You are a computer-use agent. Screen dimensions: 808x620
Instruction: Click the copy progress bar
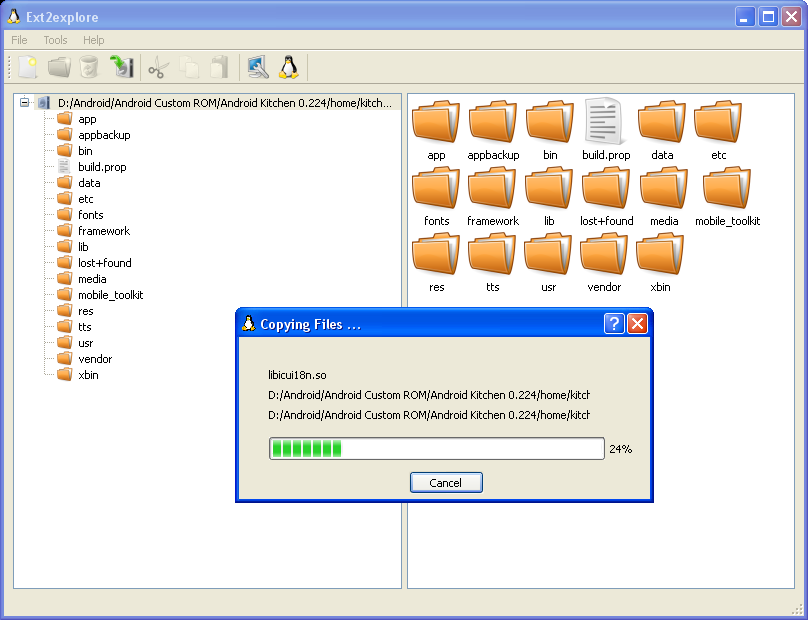(x=436, y=448)
